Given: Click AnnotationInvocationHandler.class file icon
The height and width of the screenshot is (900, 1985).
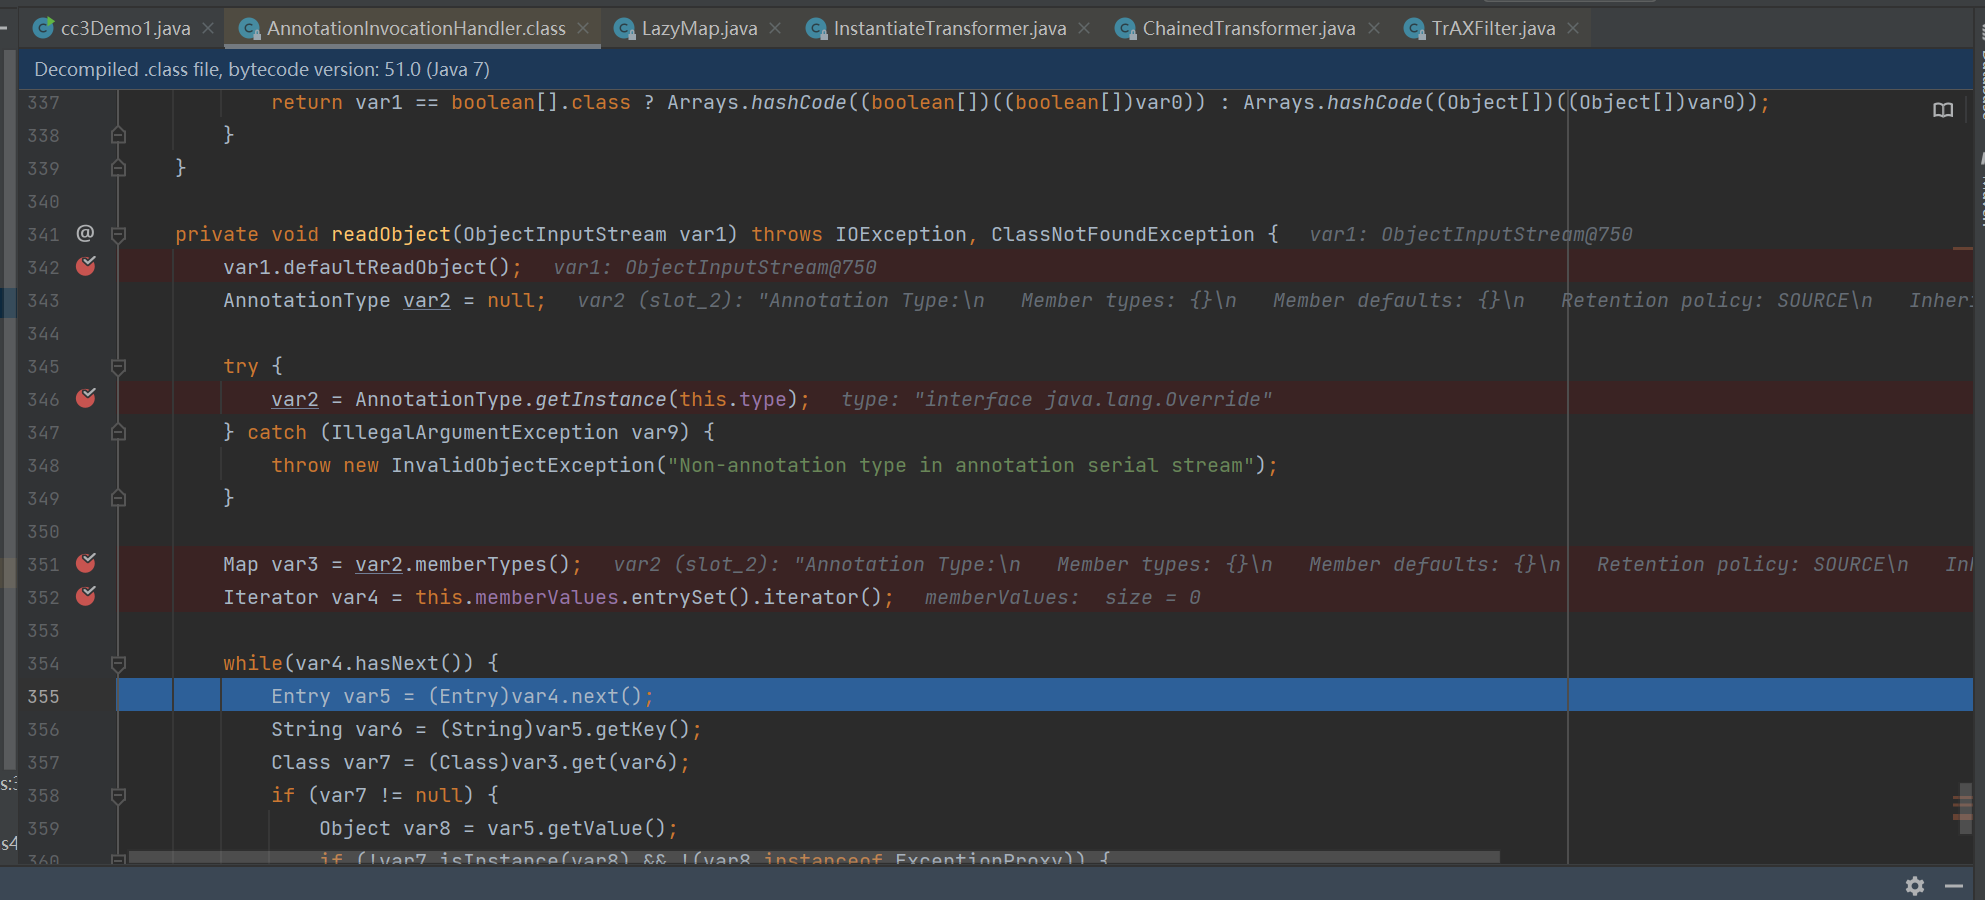Looking at the screenshot, I should [x=250, y=28].
